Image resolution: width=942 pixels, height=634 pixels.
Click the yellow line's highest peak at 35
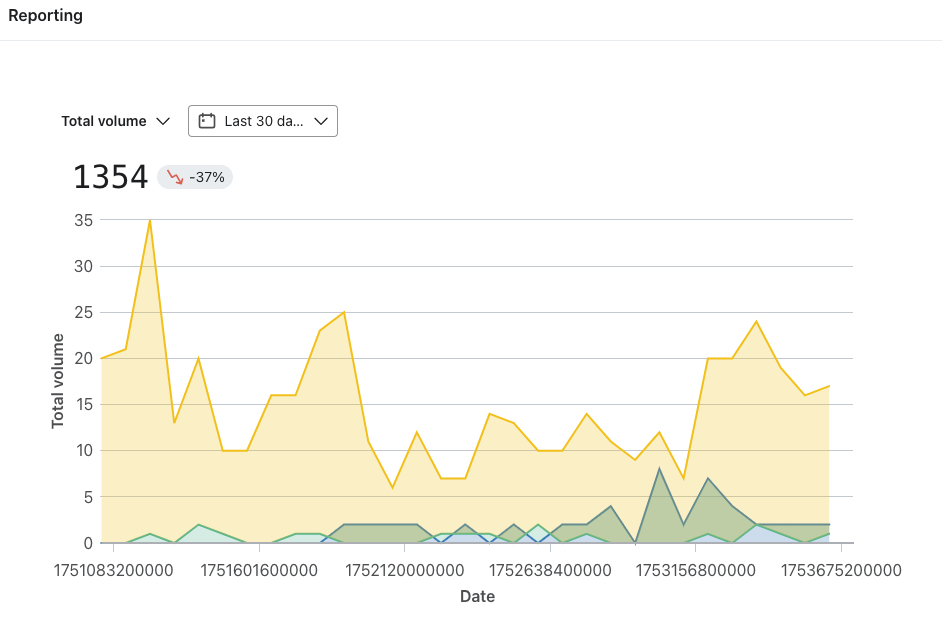150,220
